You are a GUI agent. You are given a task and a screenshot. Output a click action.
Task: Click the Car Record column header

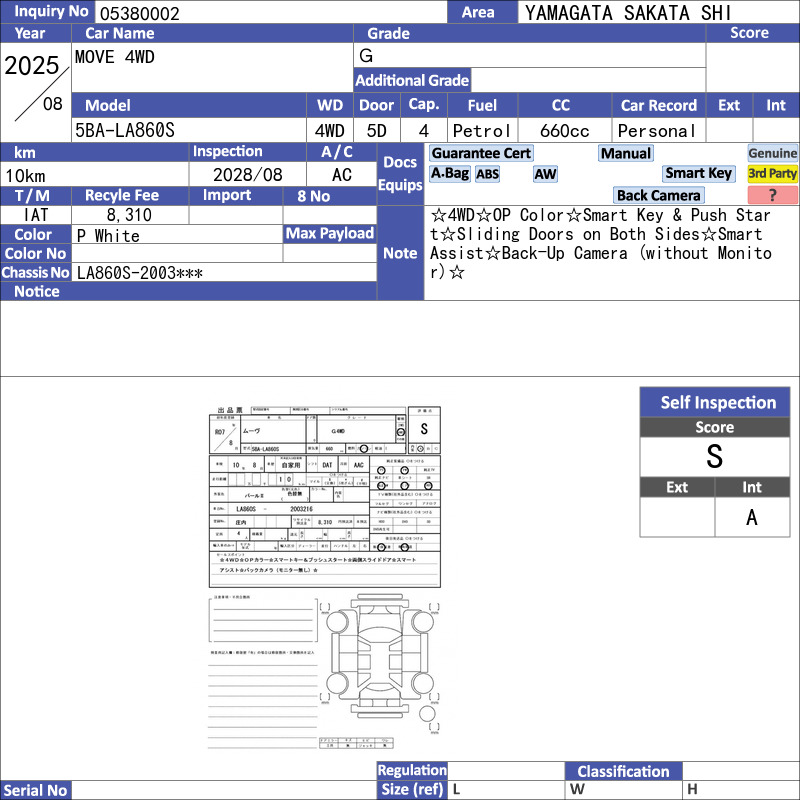[659, 105]
